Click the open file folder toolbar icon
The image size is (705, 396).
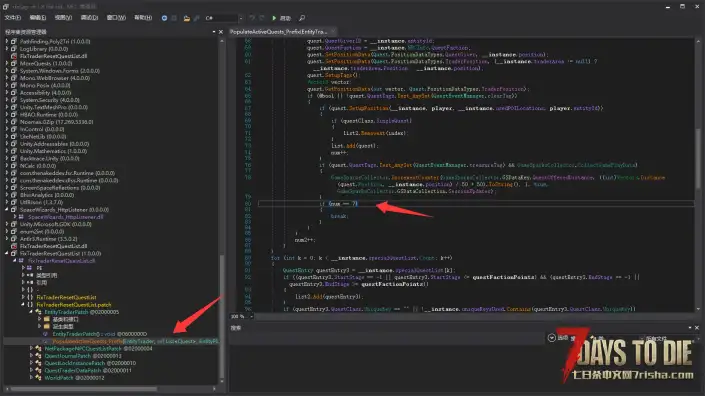coord(187,18)
